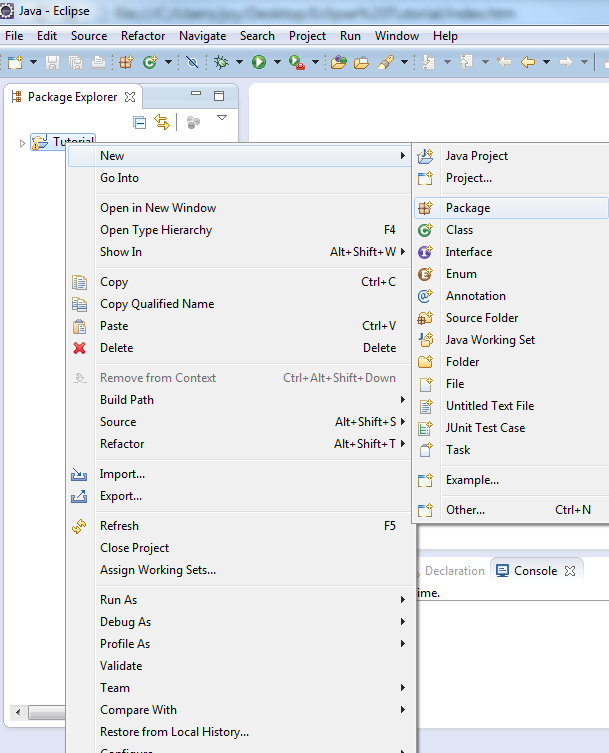The image size is (609, 753).
Task: Open the Refactor menu in menu bar
Action: click(143, 36)
